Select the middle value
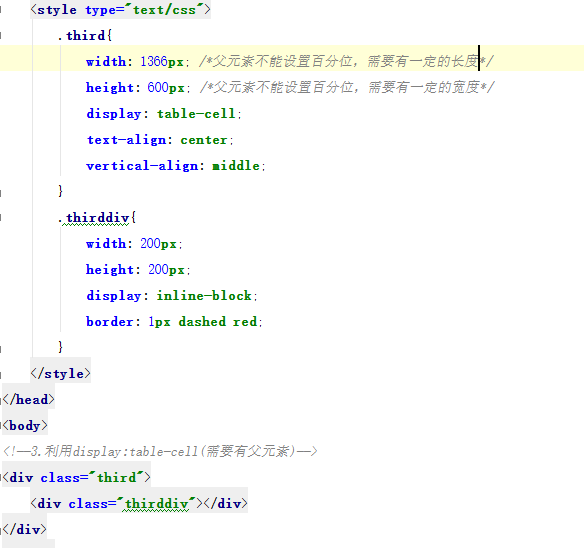Screen dimensions: 584x548 (236, 165)
